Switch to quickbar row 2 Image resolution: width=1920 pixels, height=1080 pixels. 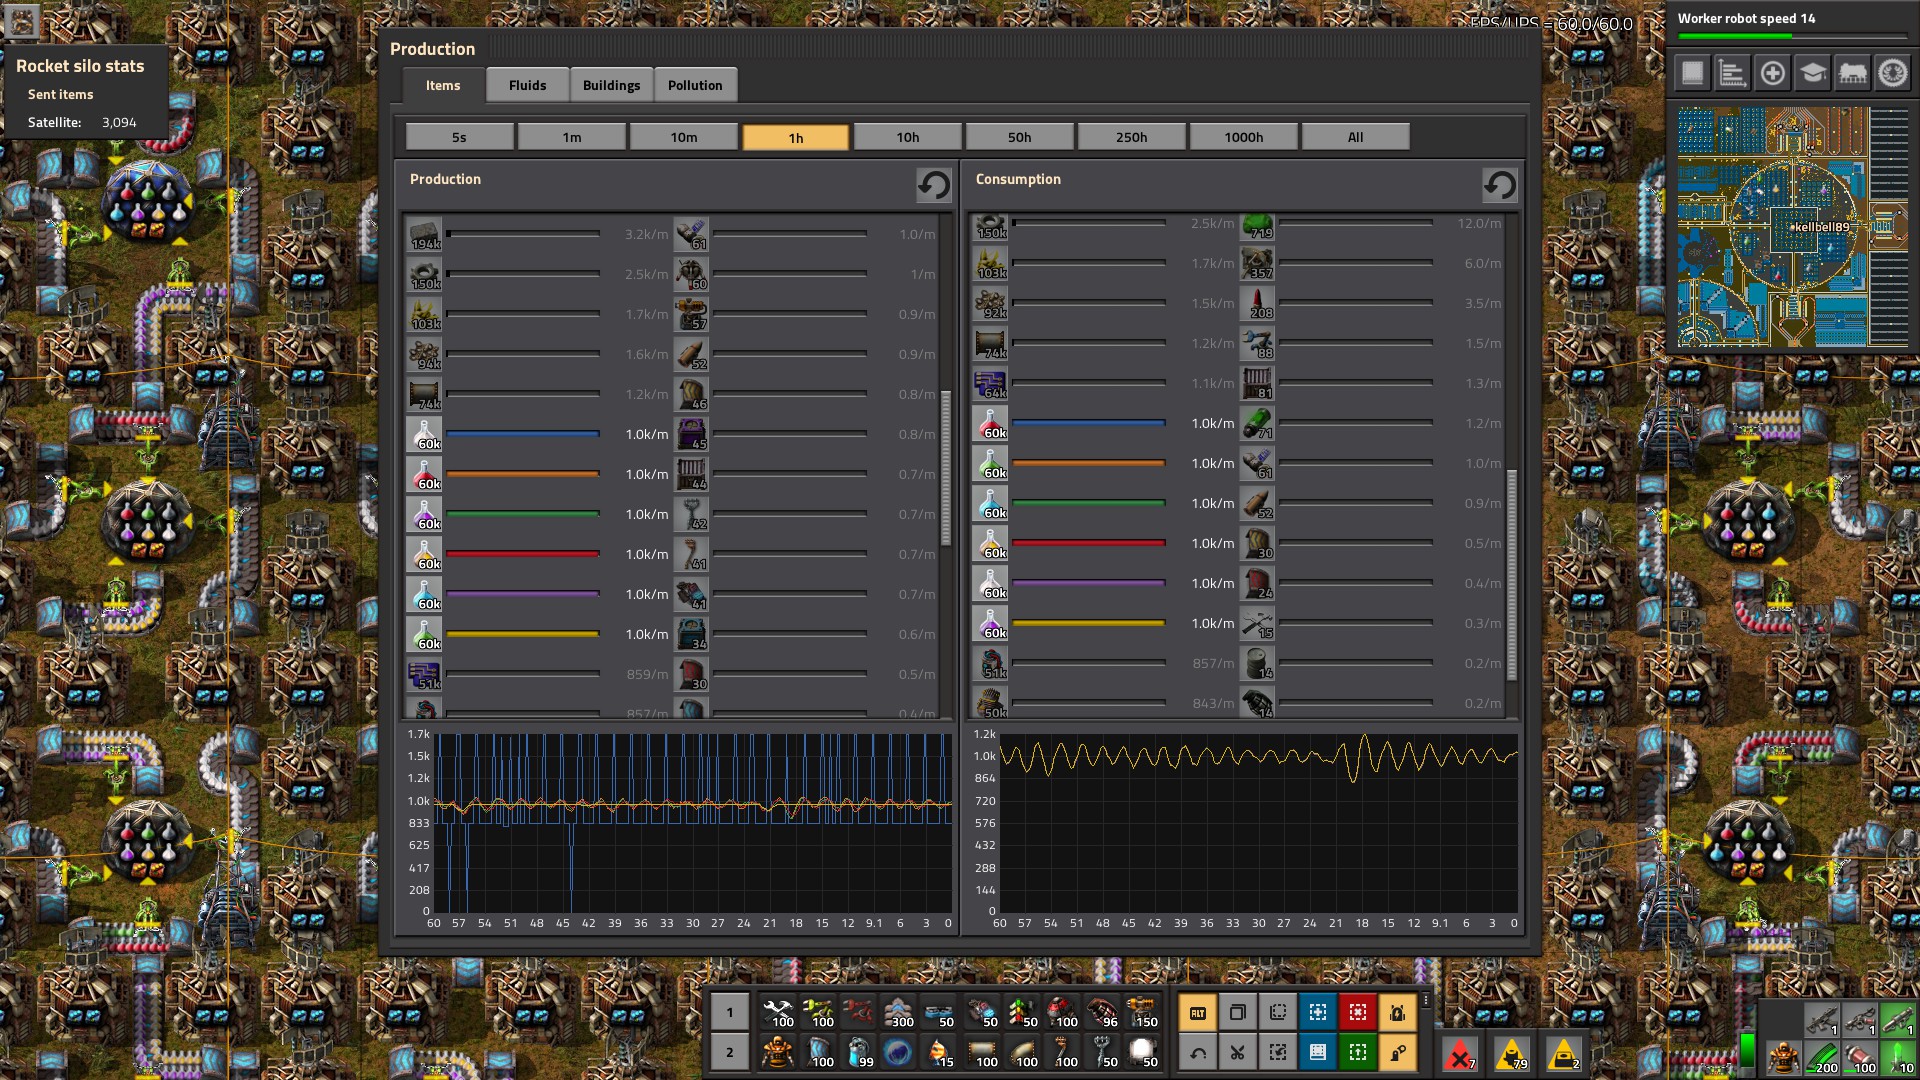(729, 1052)
